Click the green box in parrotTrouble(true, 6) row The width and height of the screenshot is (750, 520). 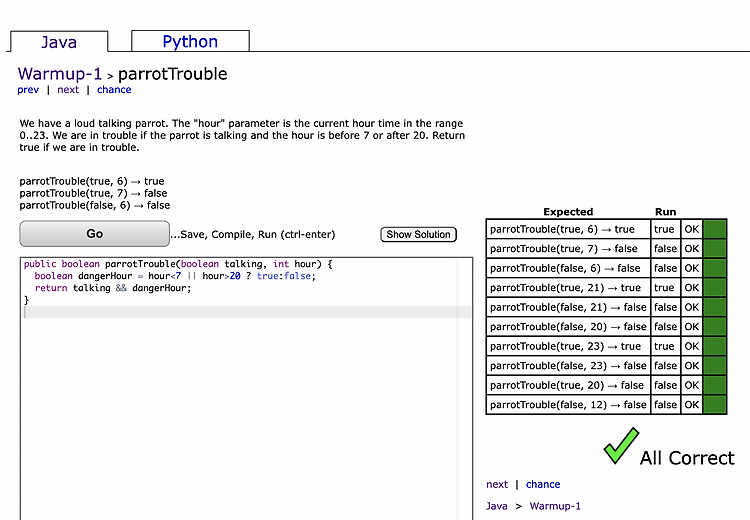point(715,229)
